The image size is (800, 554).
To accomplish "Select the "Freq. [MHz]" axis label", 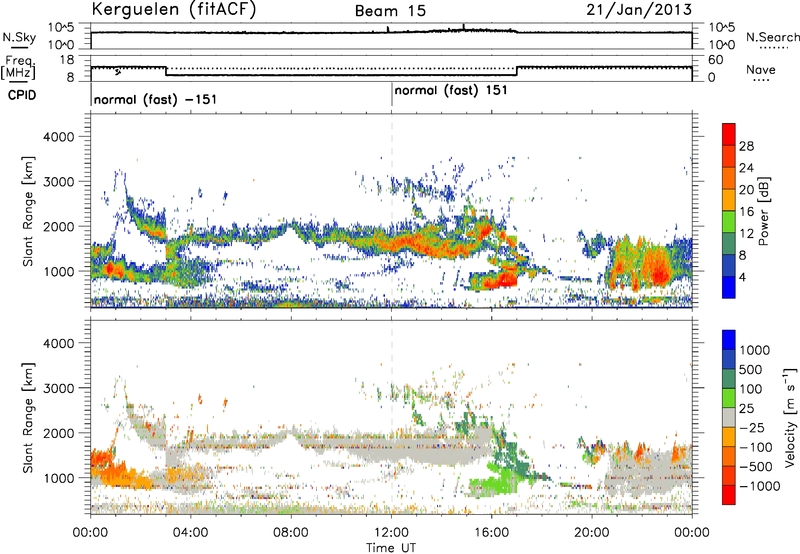I will [18, 68].
